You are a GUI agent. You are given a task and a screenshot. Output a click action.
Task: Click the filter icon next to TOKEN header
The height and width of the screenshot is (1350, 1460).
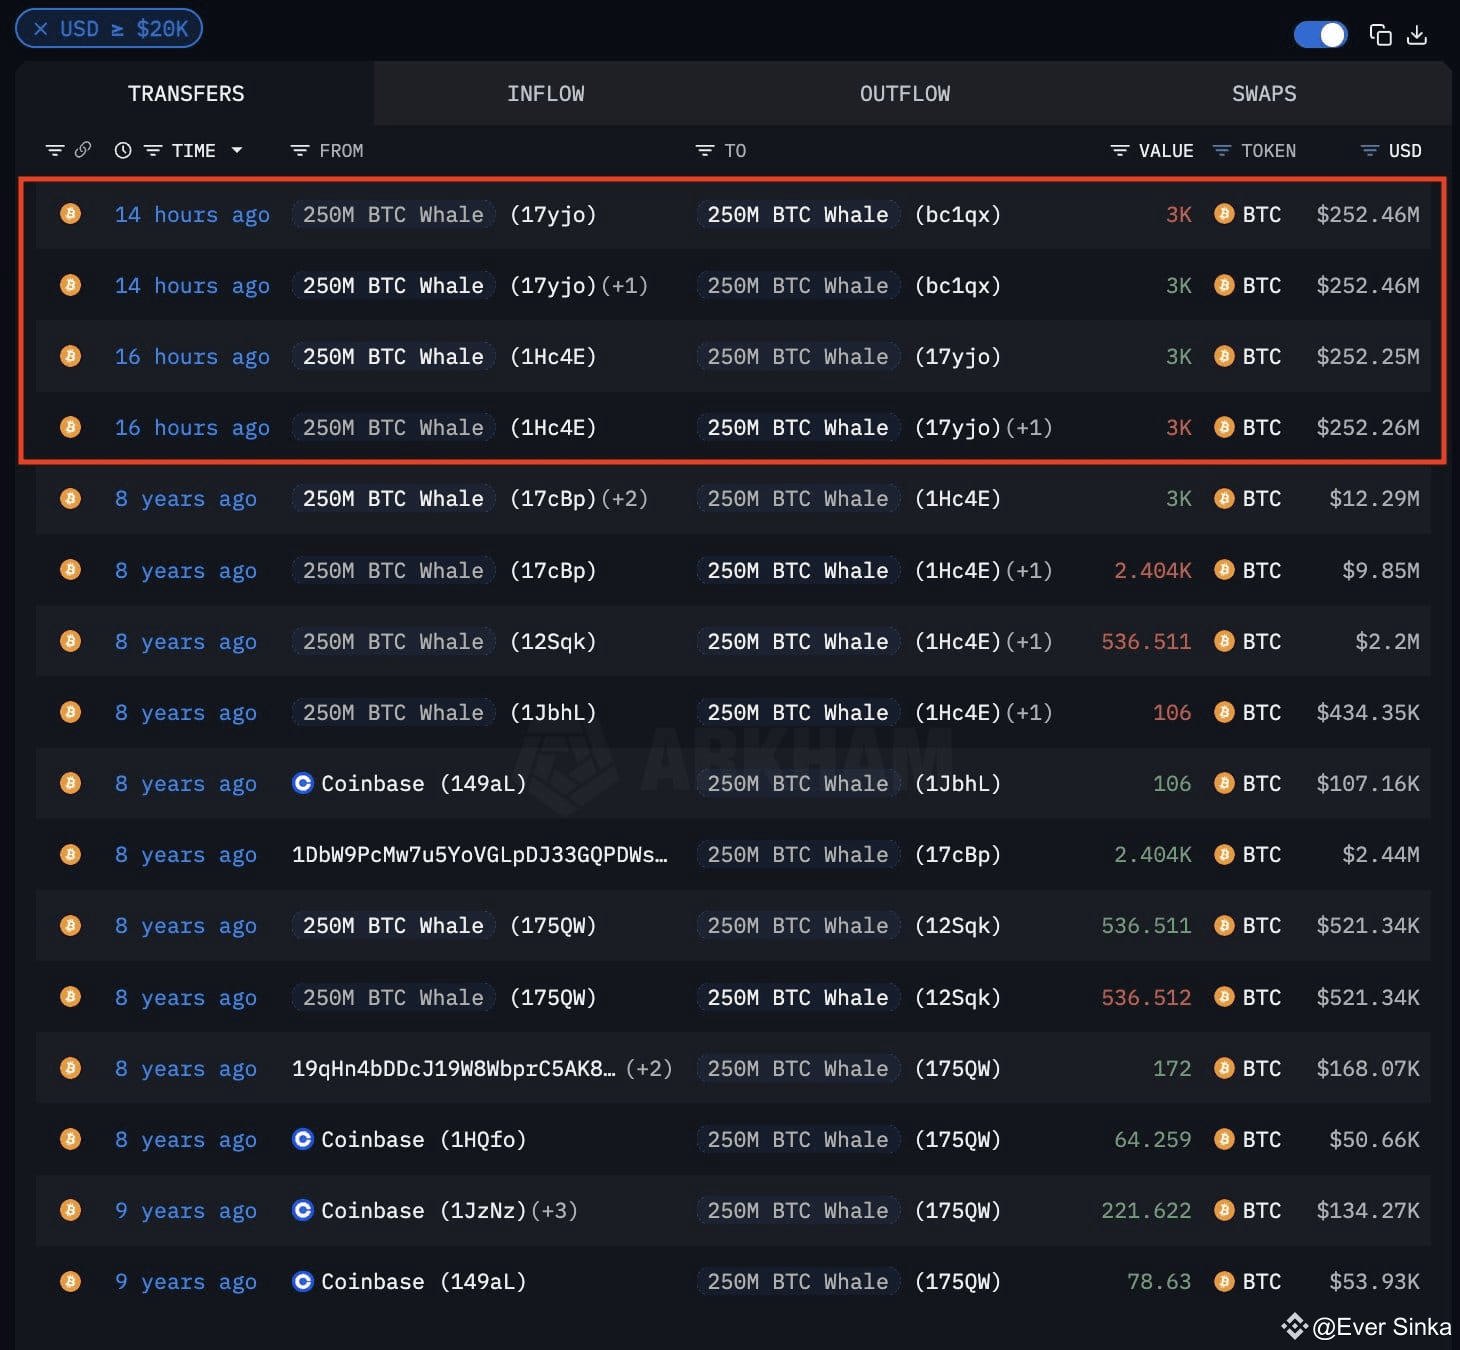coord(1221,150)
